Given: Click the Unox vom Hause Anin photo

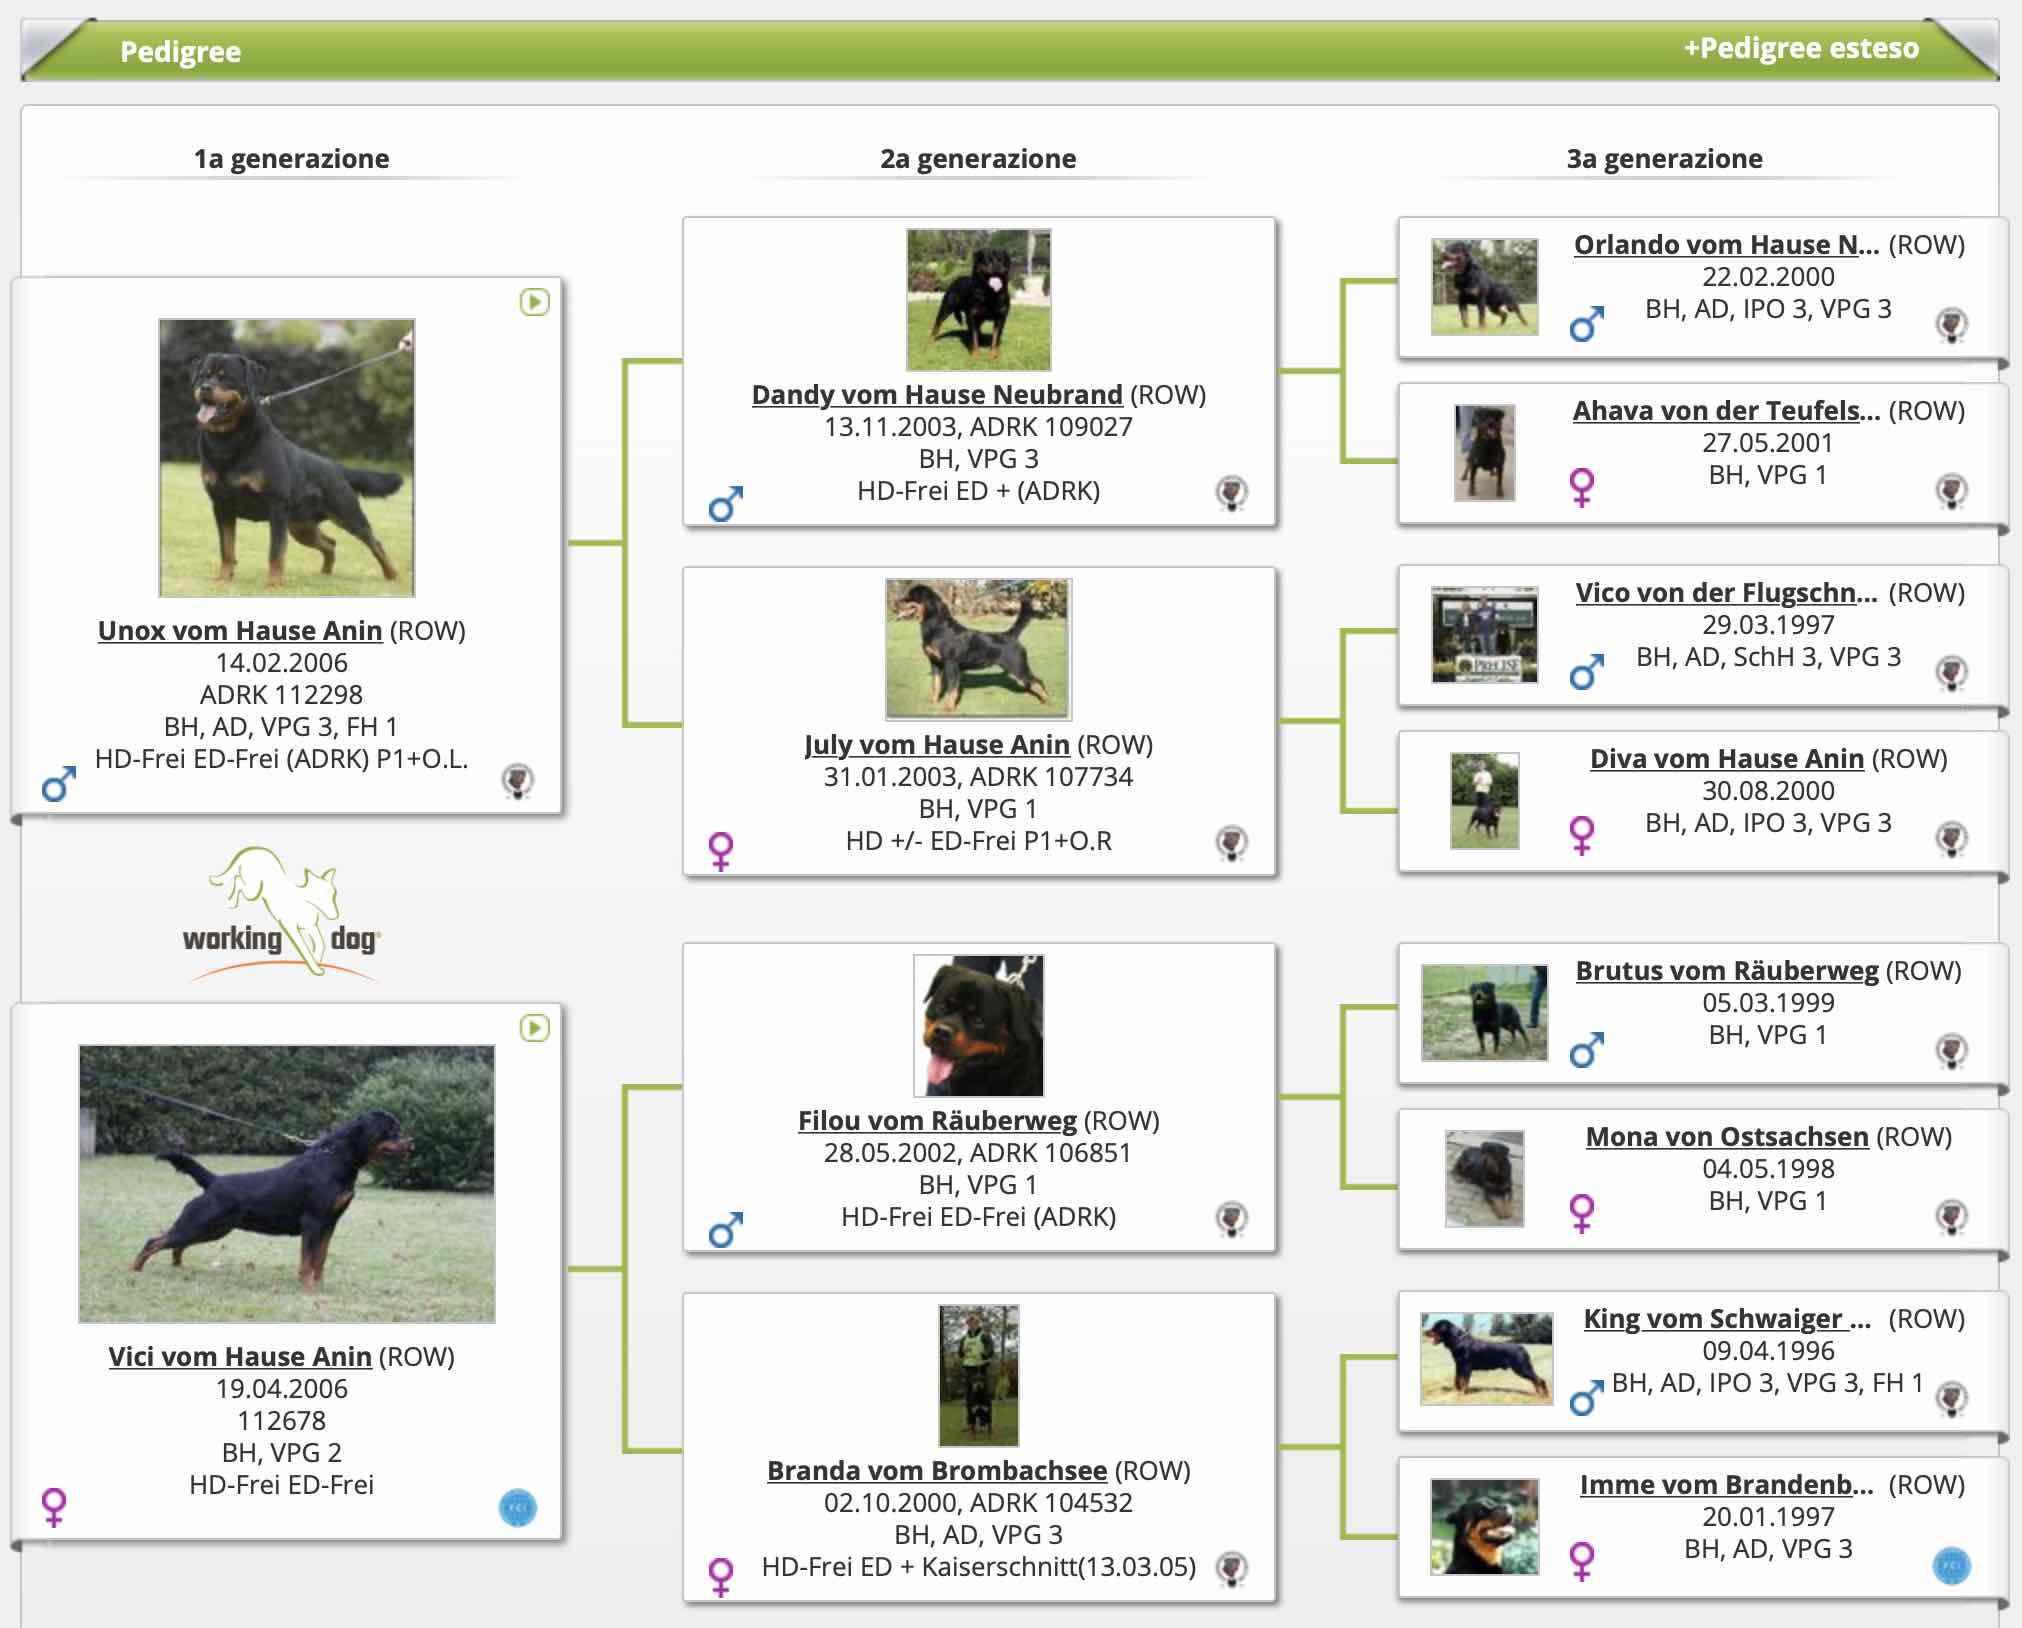Looking at the screenshot, I should tap(287, 458).
